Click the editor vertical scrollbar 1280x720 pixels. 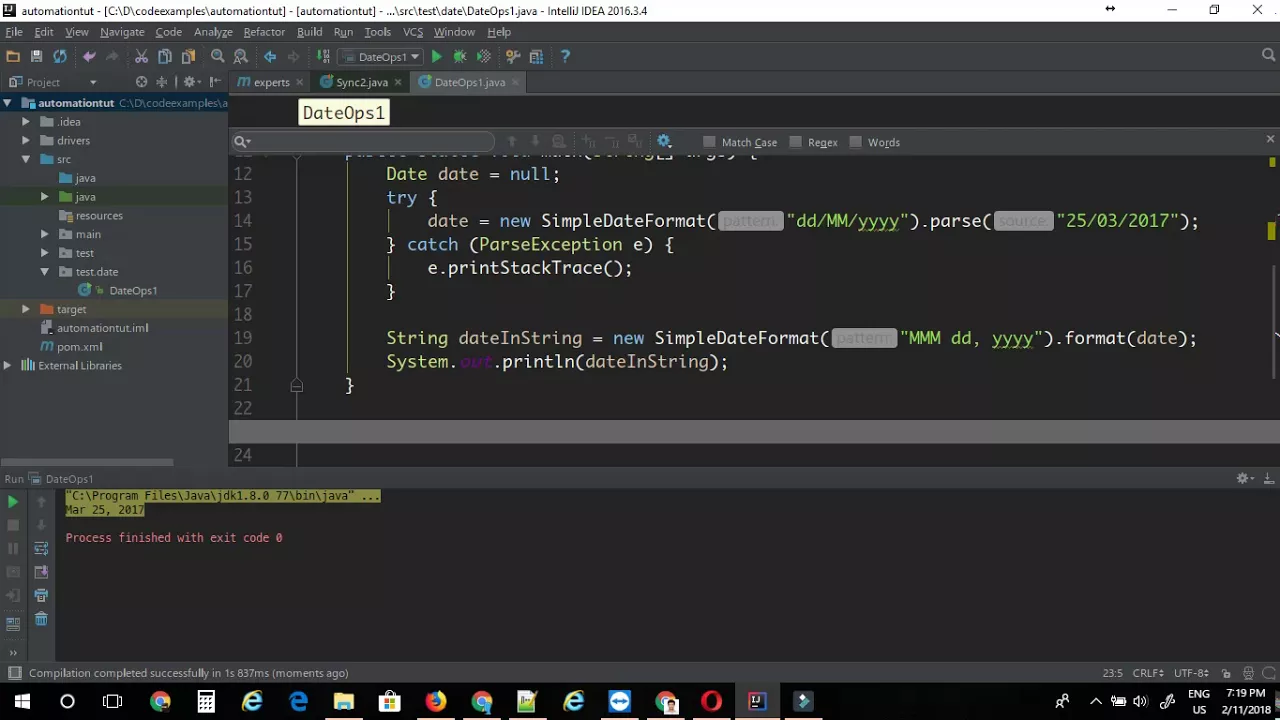1275,322
